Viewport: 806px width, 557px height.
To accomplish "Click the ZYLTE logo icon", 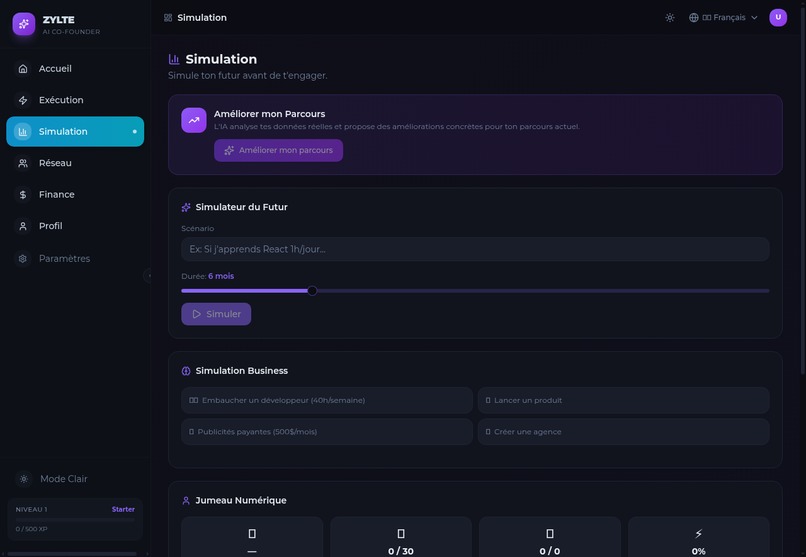I will (24, 24).
